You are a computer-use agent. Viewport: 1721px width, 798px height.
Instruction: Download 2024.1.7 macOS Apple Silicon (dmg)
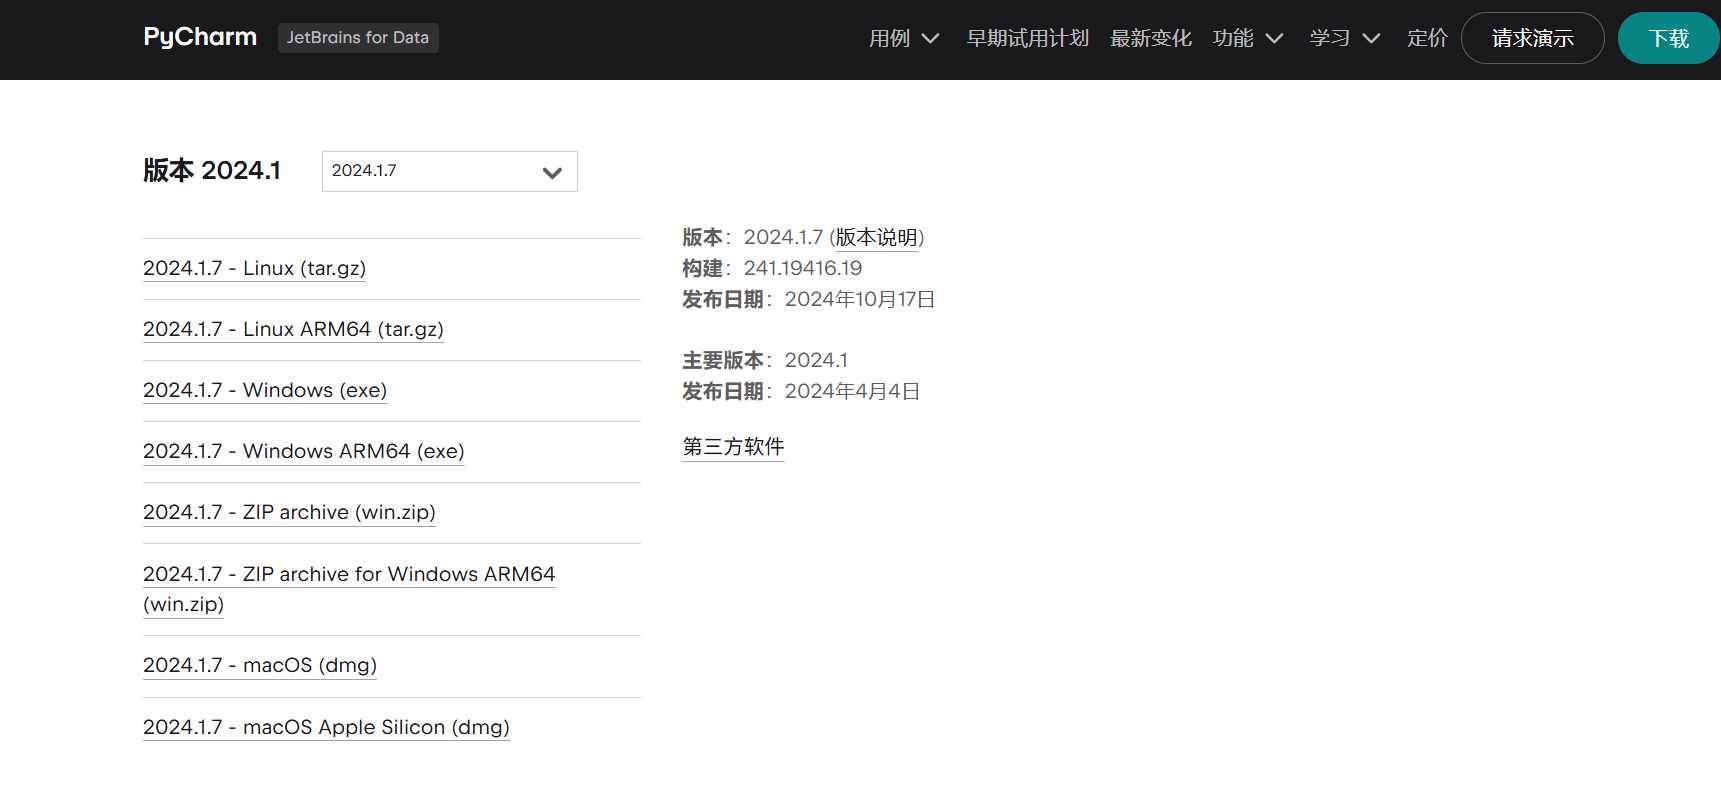coord(326,727)
